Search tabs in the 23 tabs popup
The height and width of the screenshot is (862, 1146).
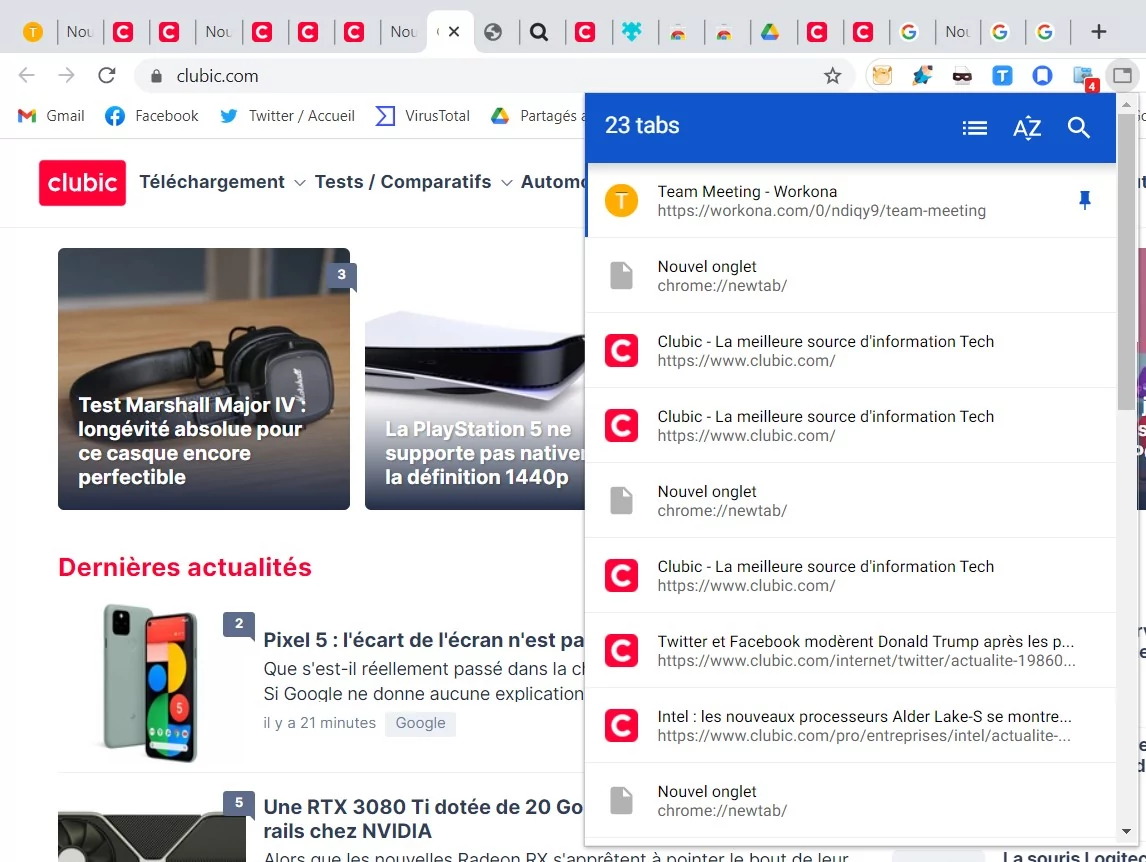[1079, 128]
